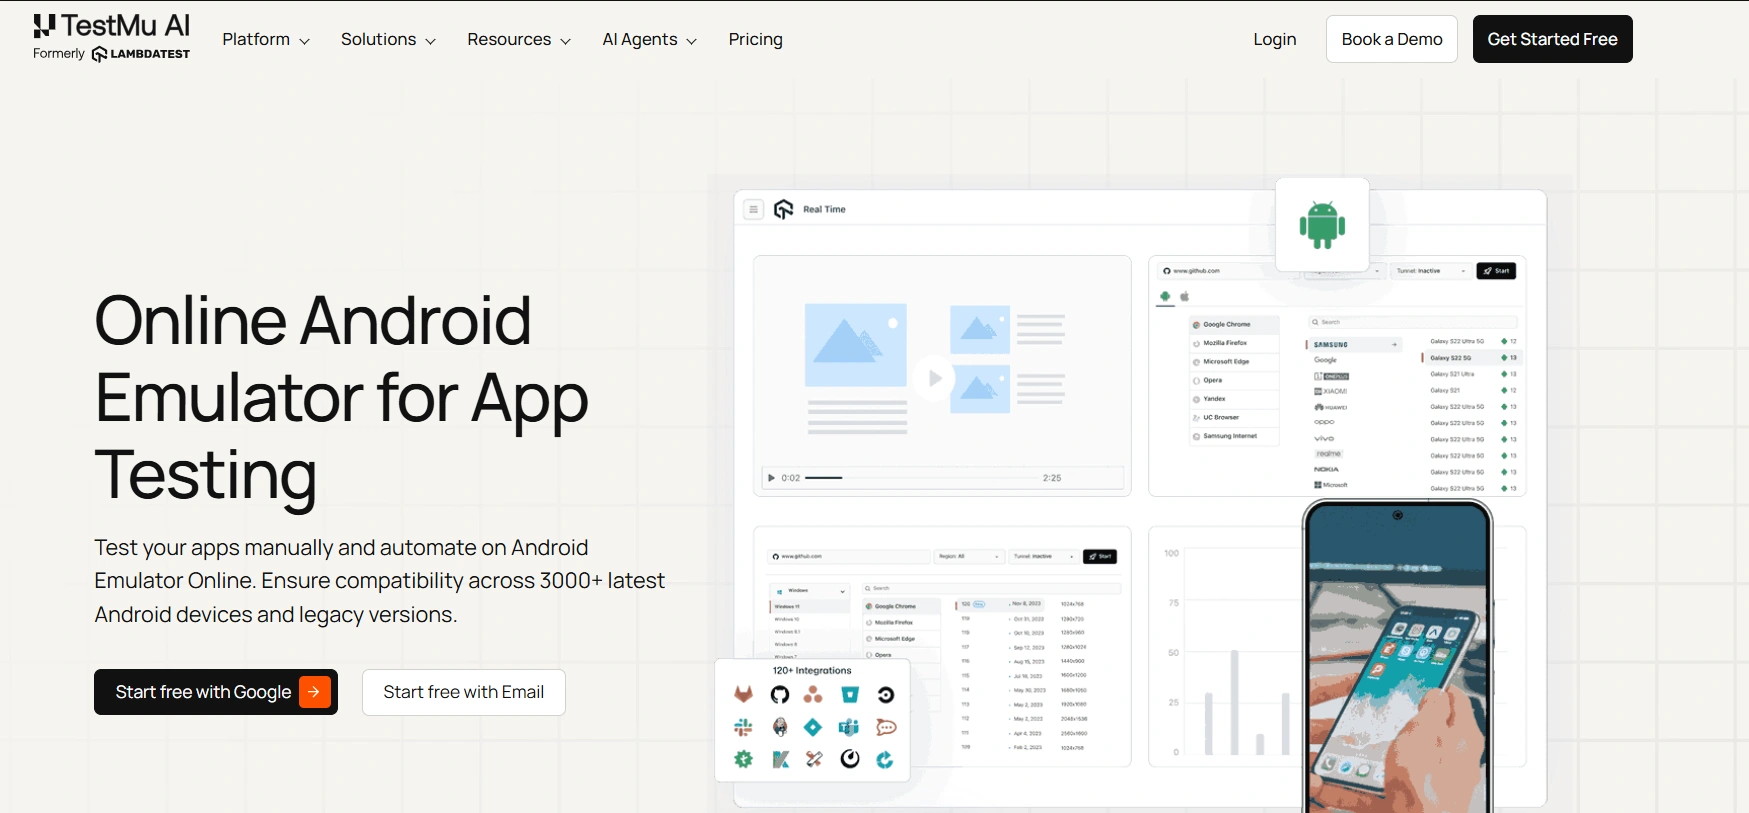Image resolution: width=1749 pixels, height=813 pixels.
Task: Click the green gear integration icon
Action: point(743,759)
